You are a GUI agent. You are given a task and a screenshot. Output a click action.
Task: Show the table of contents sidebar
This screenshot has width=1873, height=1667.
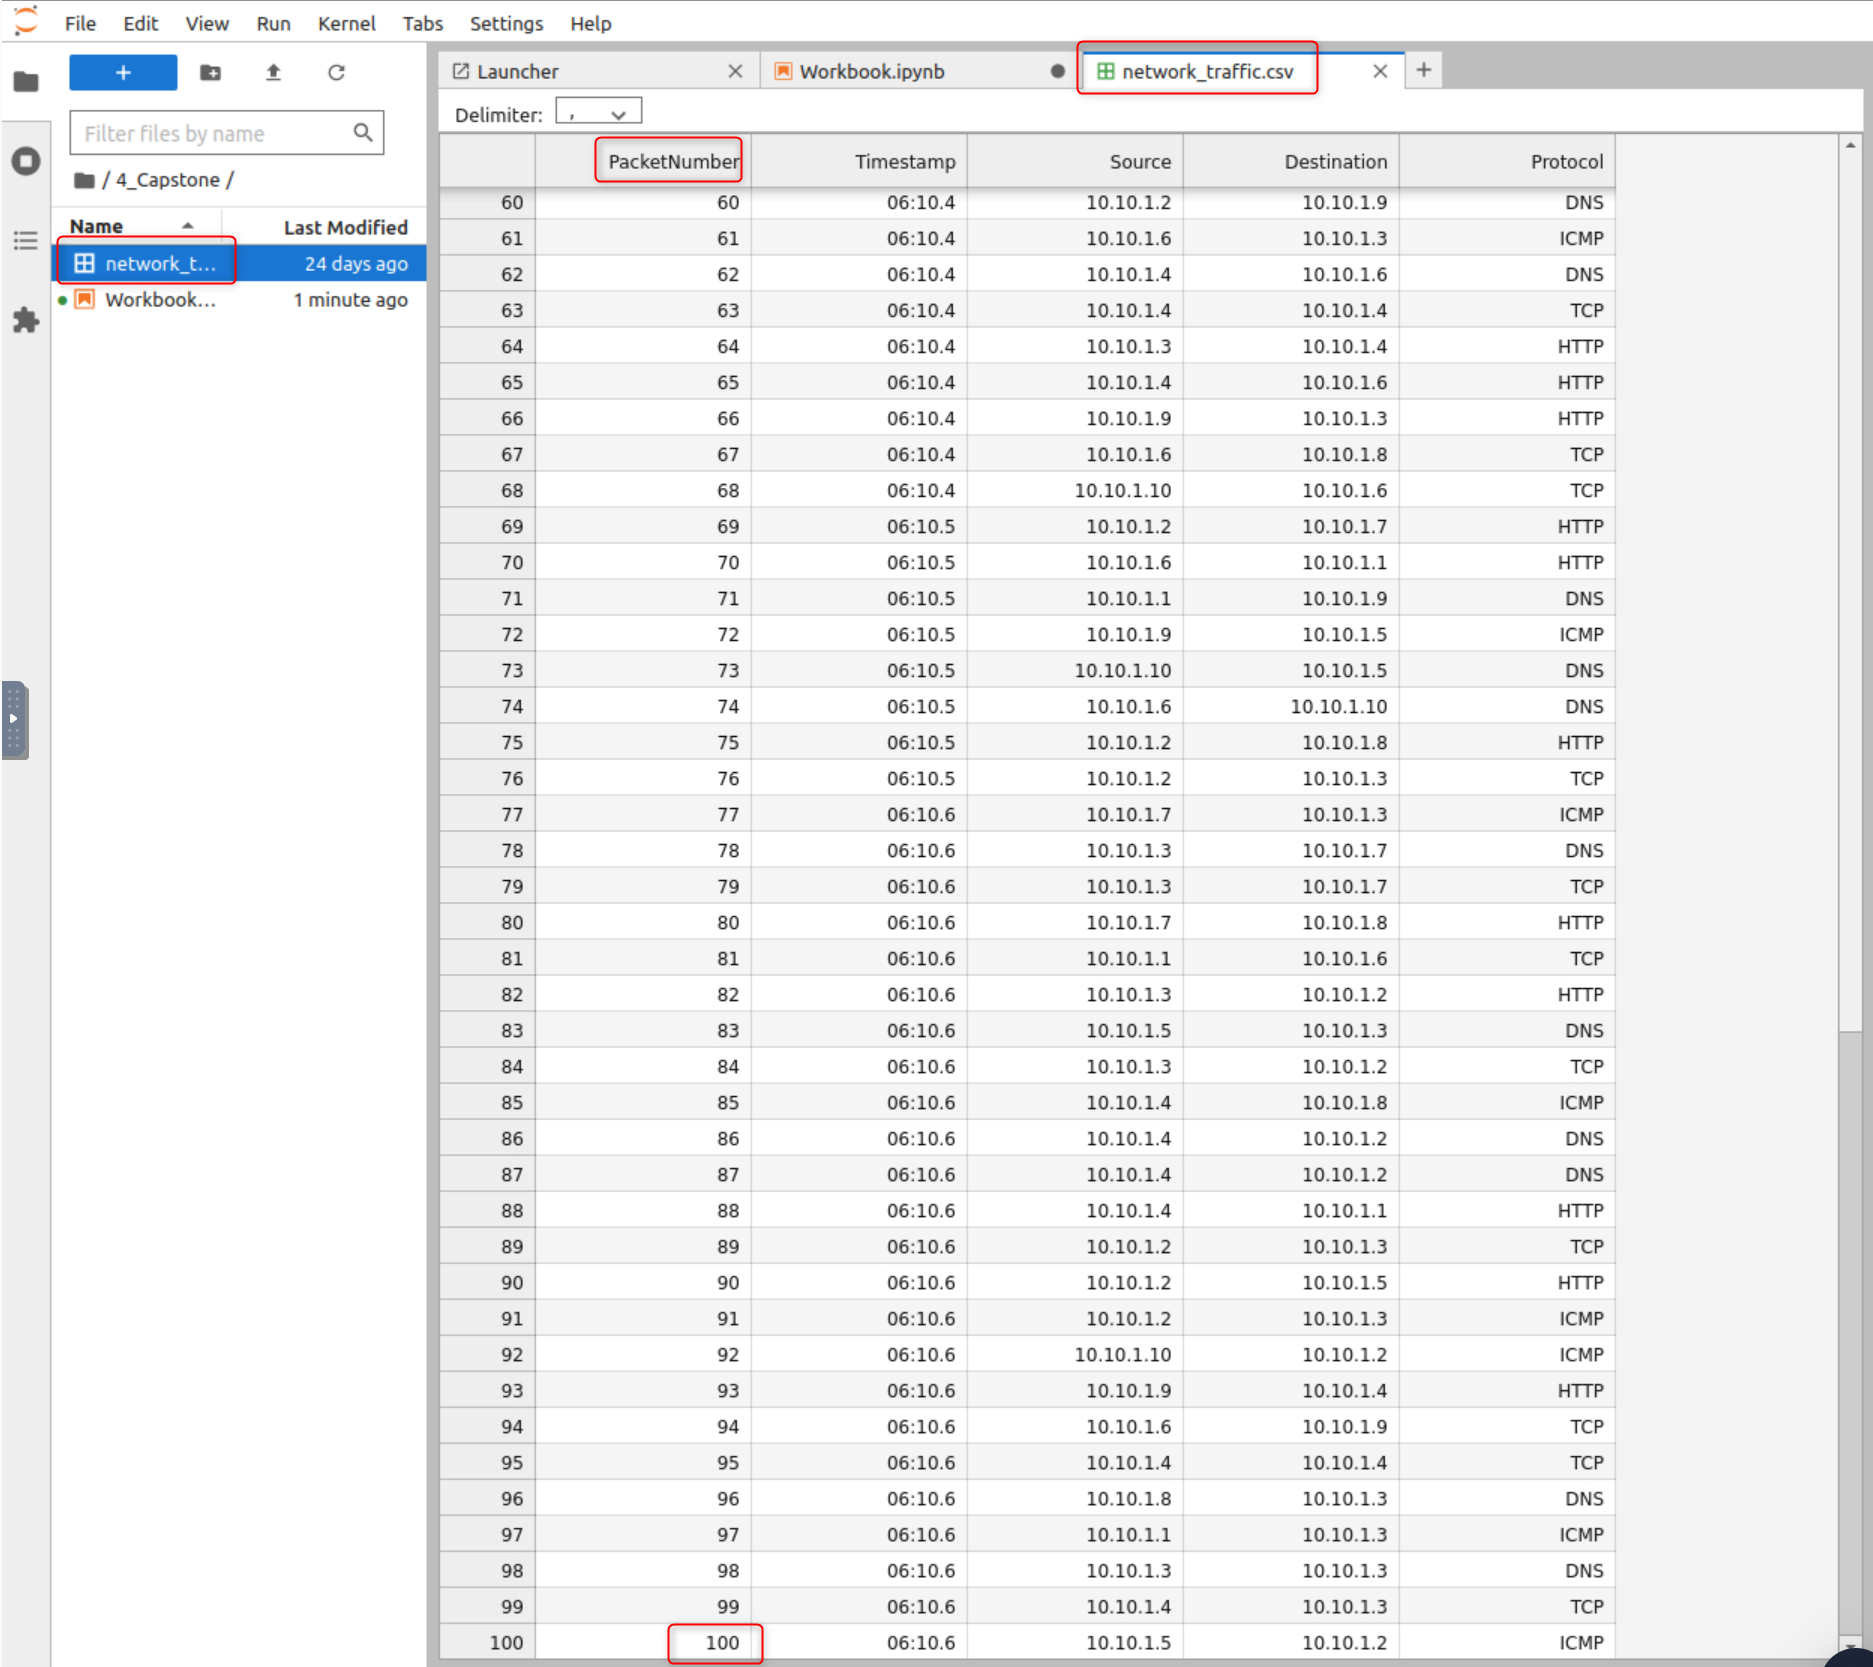coord(26,240)
